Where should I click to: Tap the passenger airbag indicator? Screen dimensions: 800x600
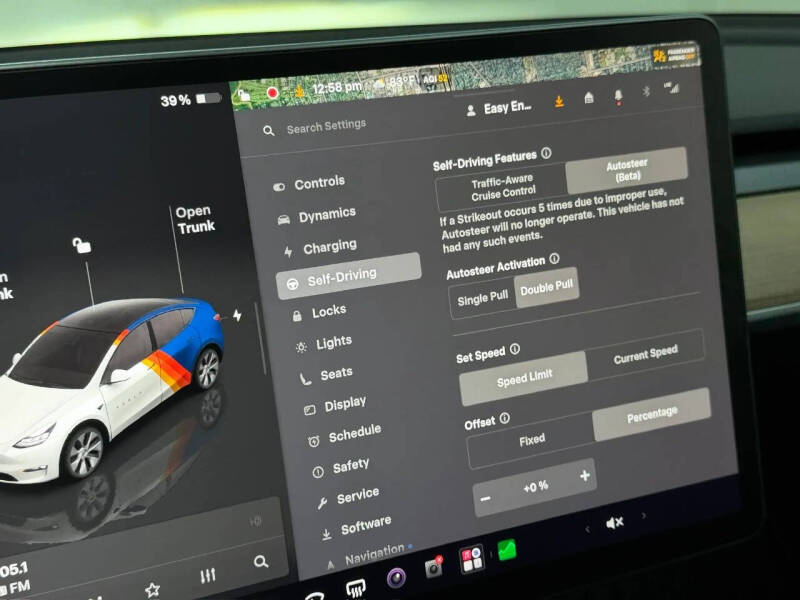click(x=674, y=55)
